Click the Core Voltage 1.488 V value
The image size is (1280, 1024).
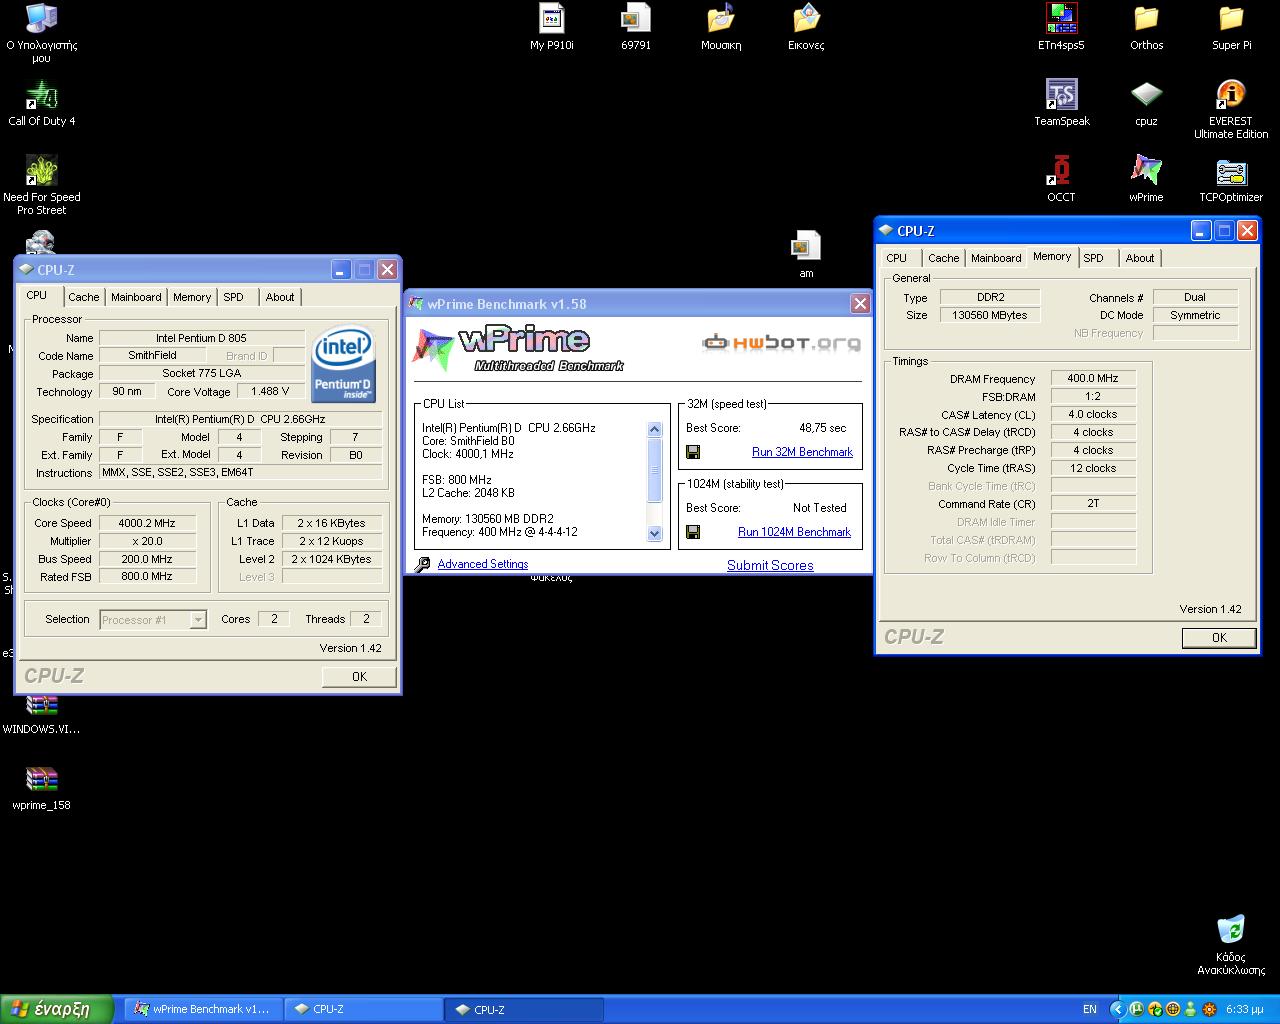coord(271,391)
